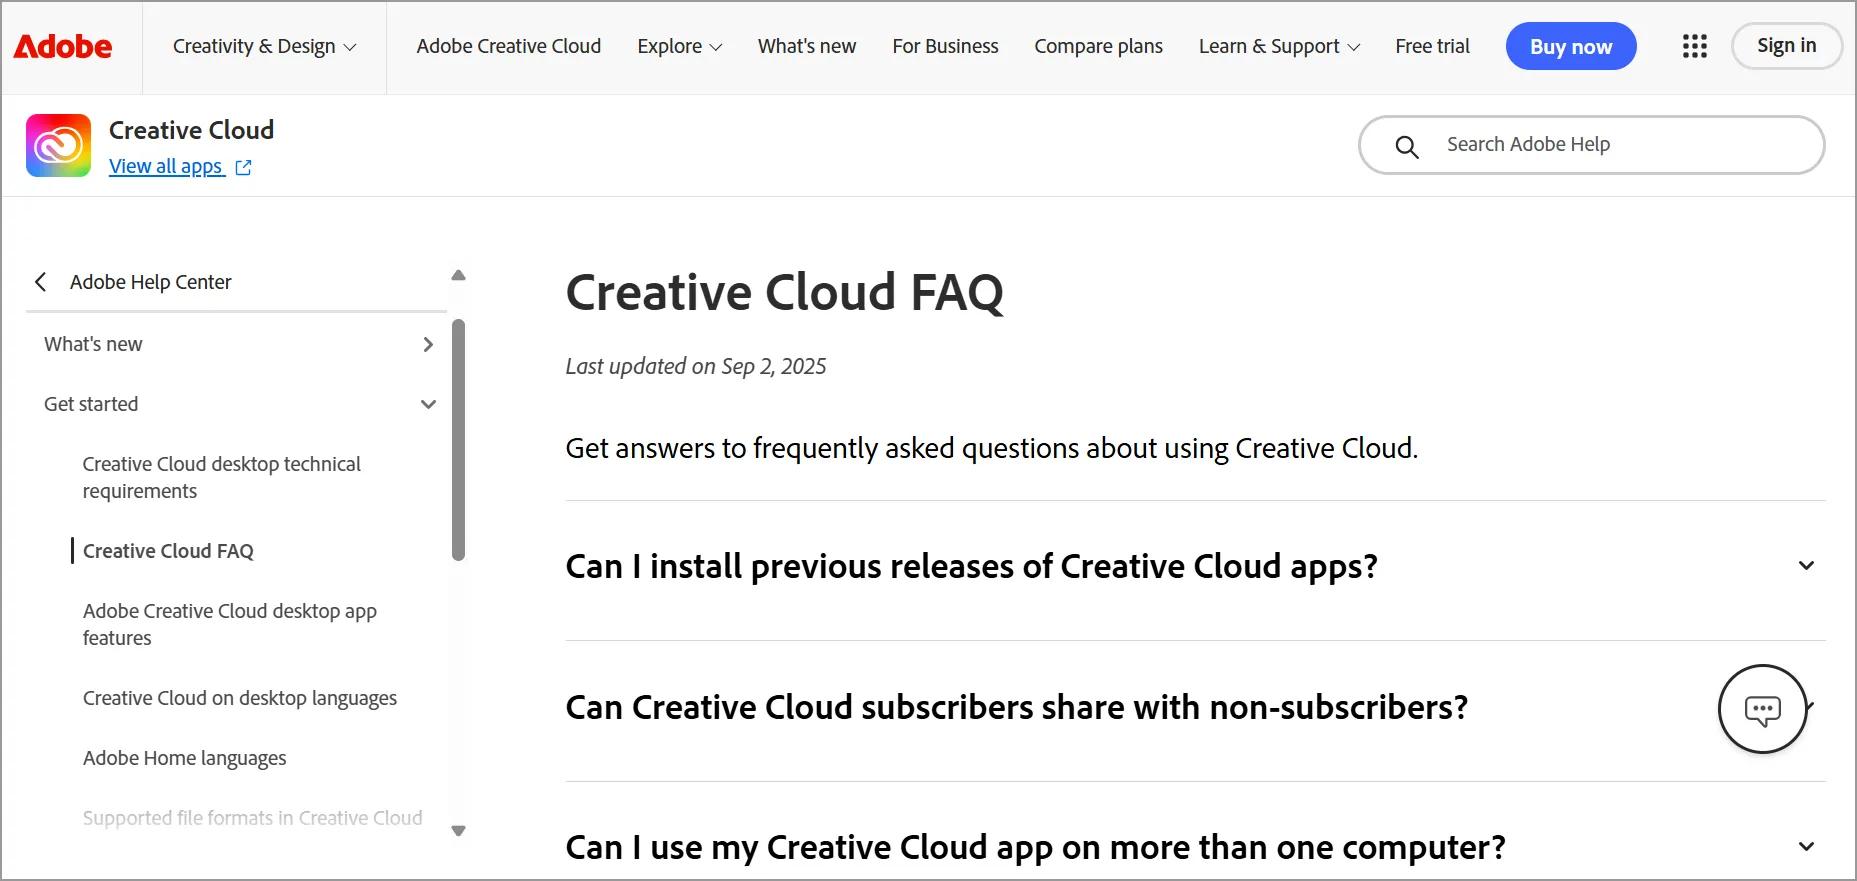Viewport: 1857px width, 881px height.
Task: Click the Creative Cloud rainbow app icon
Action: pyautogui.click(x=58, y=146)
